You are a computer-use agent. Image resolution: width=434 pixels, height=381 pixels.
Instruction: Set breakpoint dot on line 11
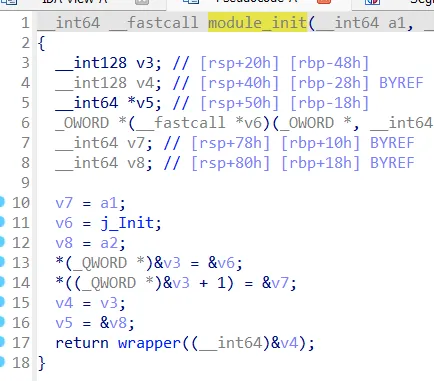coord(2,222)
